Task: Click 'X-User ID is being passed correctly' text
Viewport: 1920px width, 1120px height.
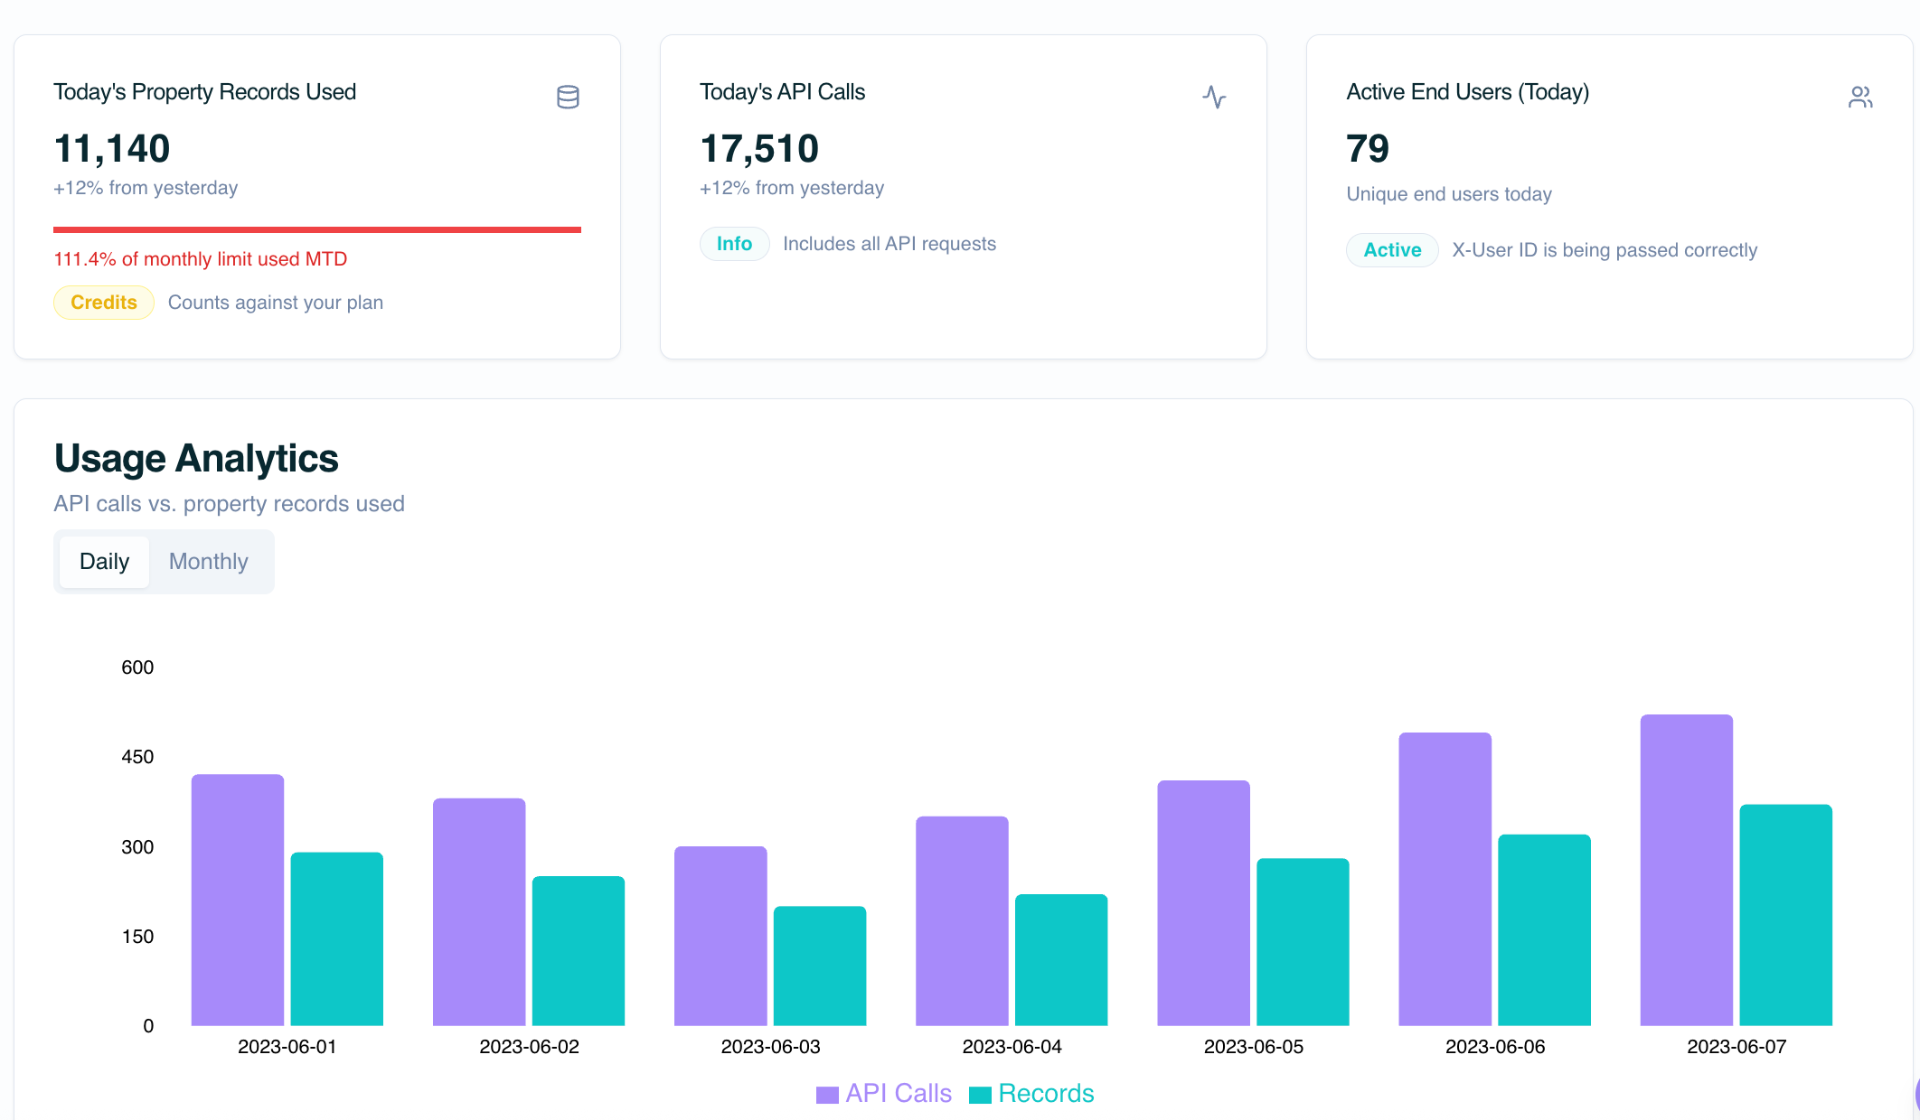Action: [1605, 250]
